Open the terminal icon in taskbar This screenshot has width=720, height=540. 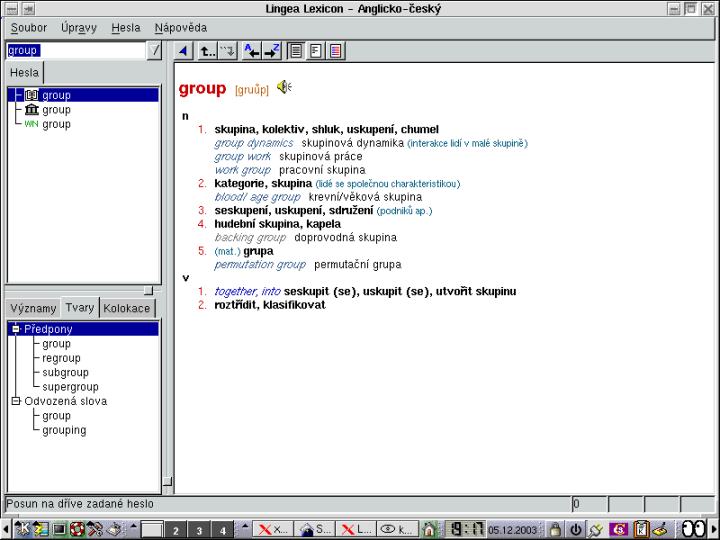point(59,529)
